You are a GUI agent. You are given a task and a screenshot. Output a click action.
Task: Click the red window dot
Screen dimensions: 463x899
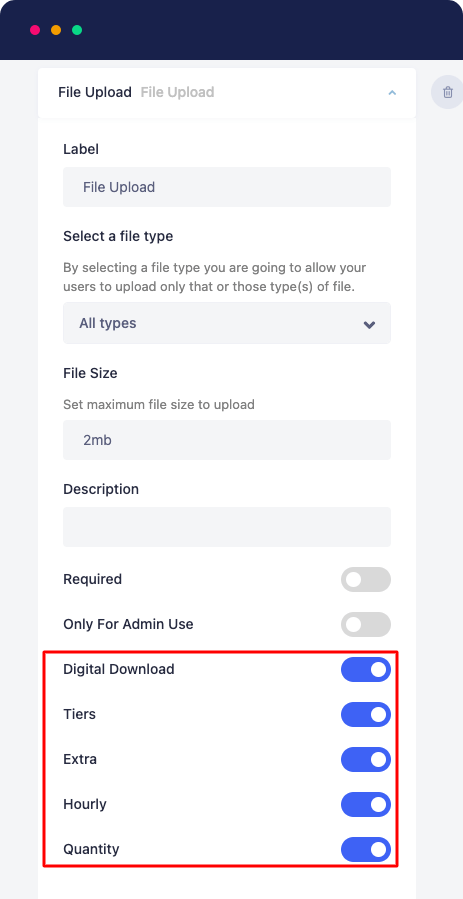pos(35,30)
